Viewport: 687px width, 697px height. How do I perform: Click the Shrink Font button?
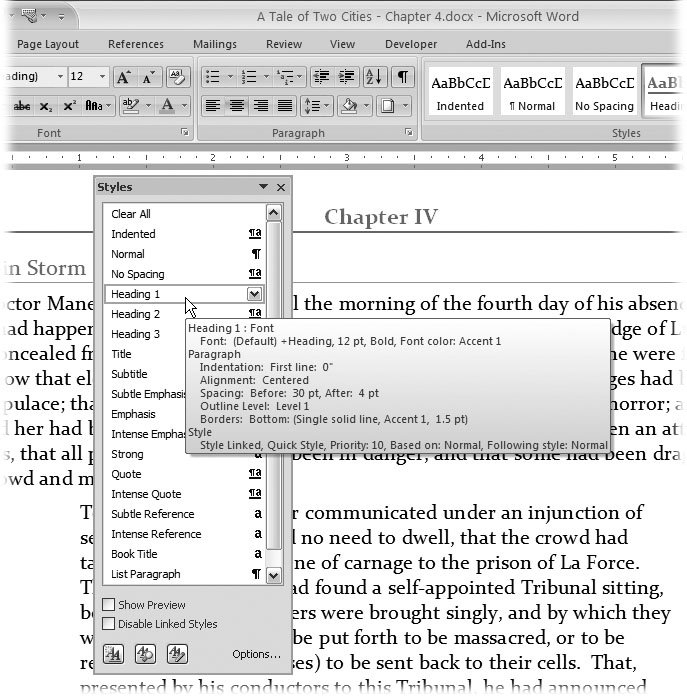pyautogui.click(x=148, y=77)
